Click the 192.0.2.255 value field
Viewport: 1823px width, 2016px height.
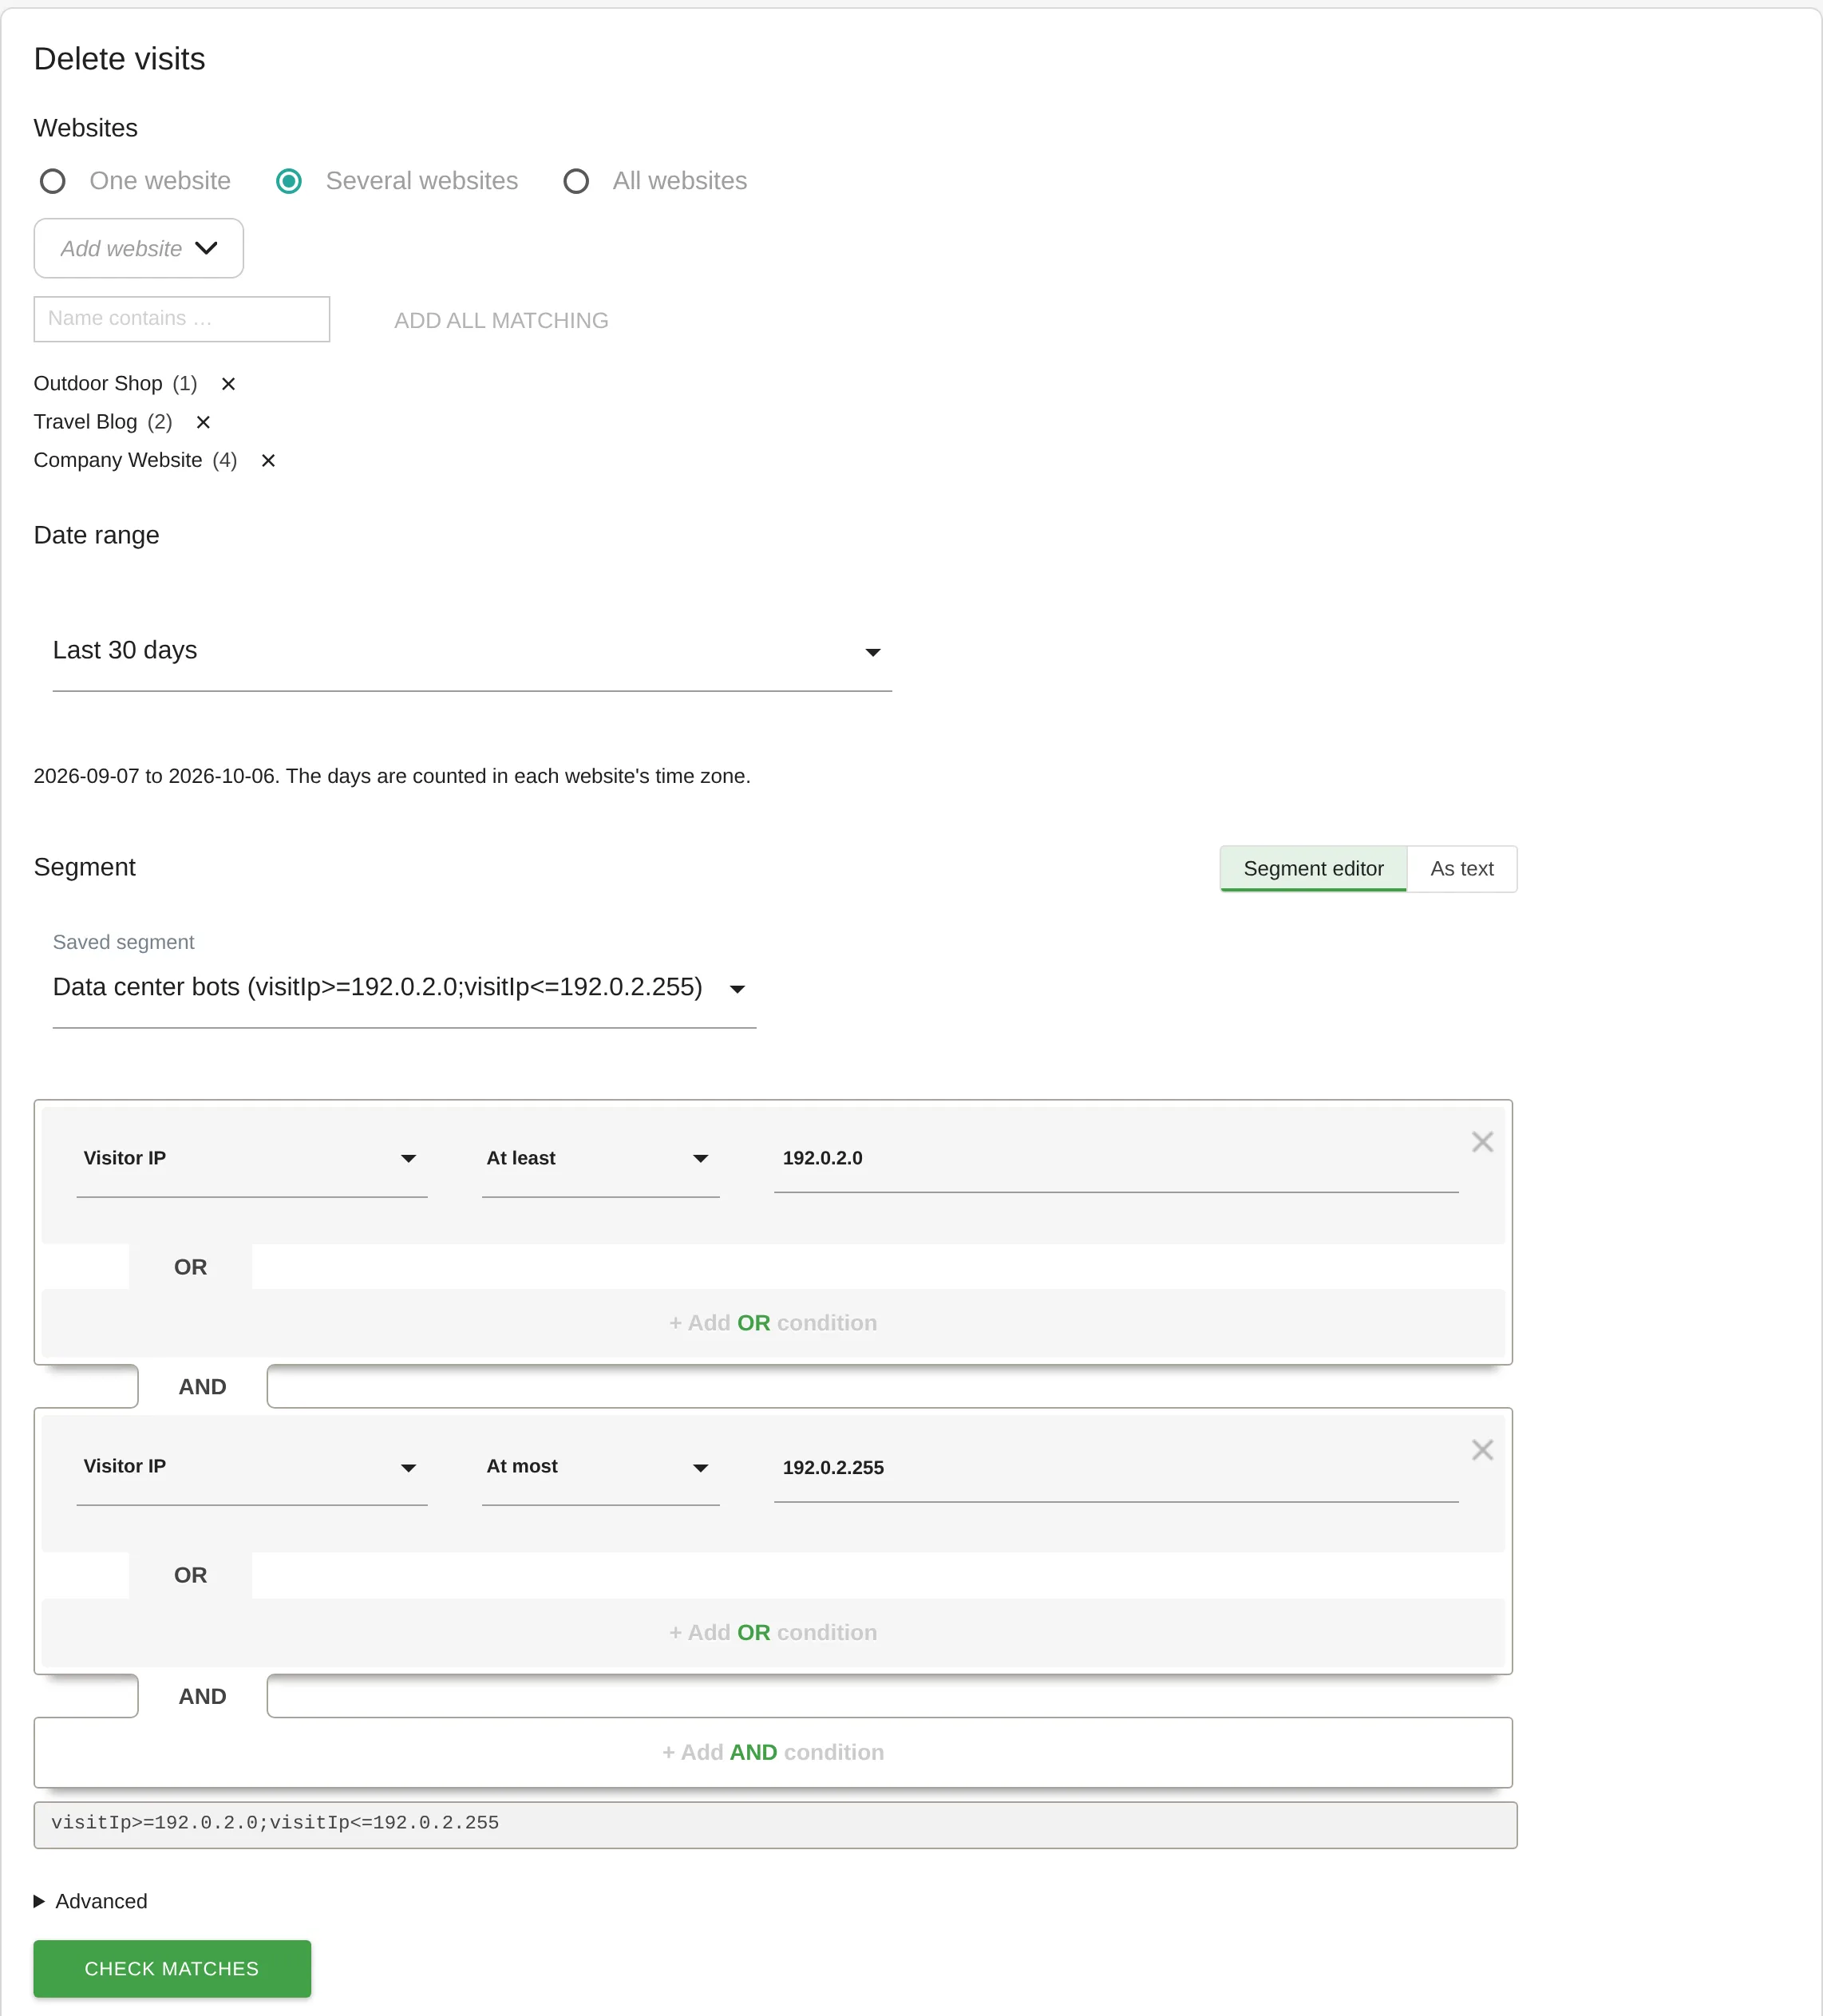pyautogui.click(x=1116, y=1467)
